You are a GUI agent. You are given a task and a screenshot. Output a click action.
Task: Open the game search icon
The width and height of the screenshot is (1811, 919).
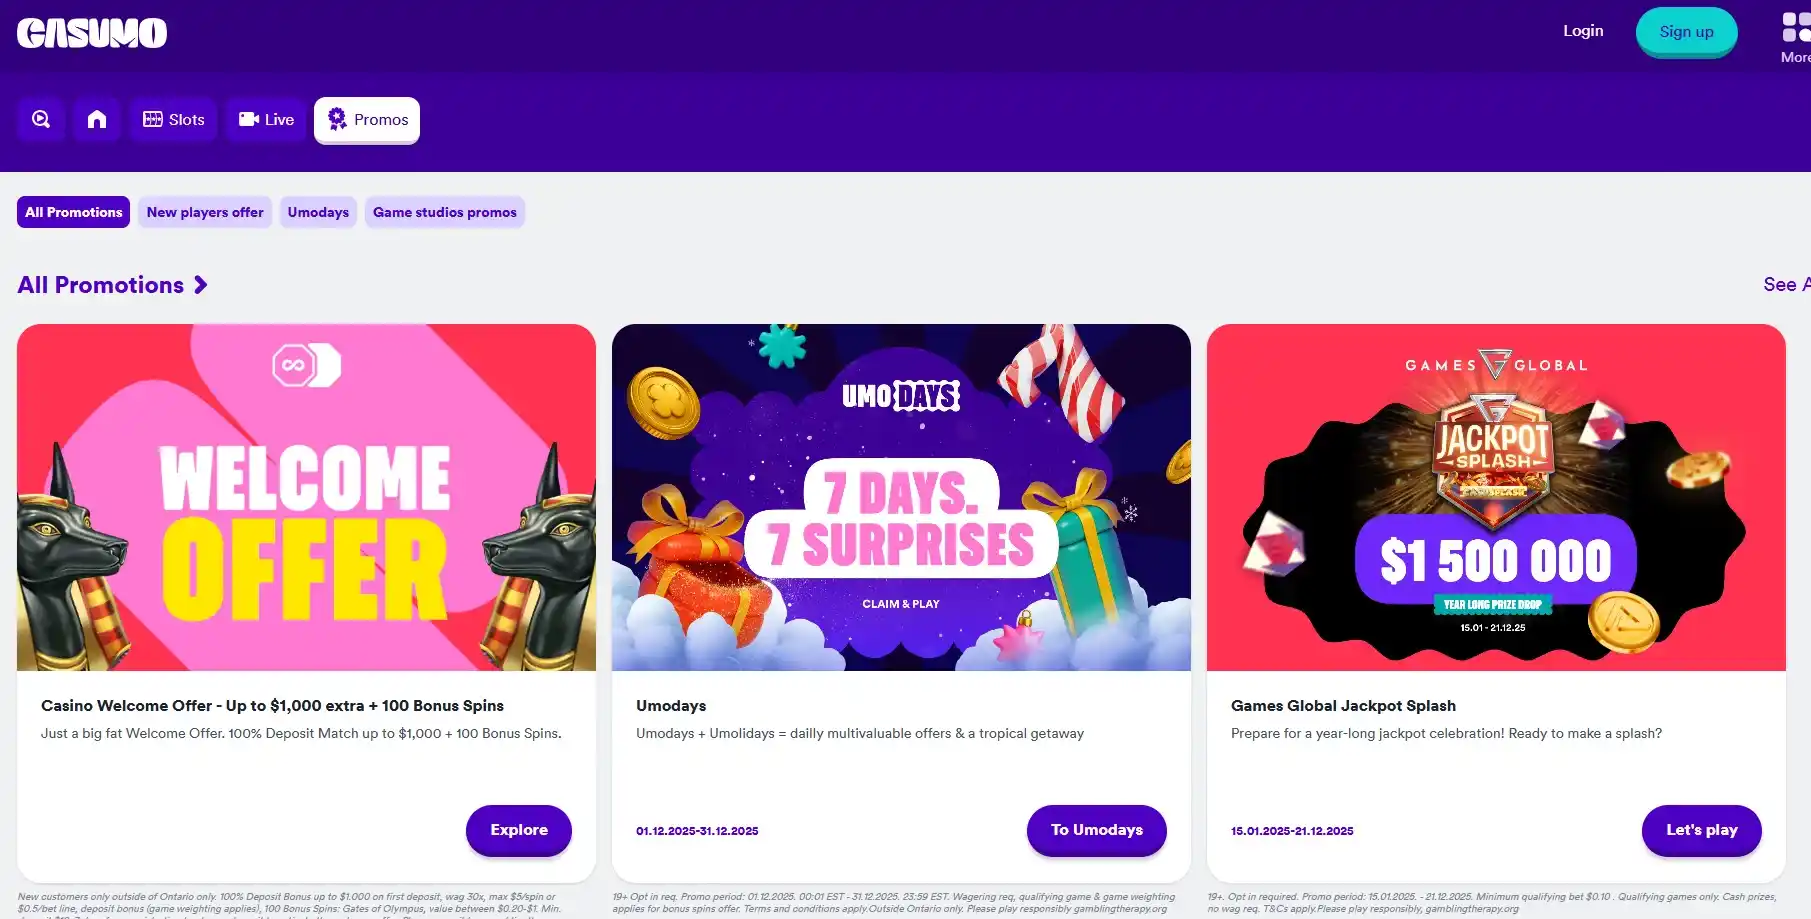41,120
